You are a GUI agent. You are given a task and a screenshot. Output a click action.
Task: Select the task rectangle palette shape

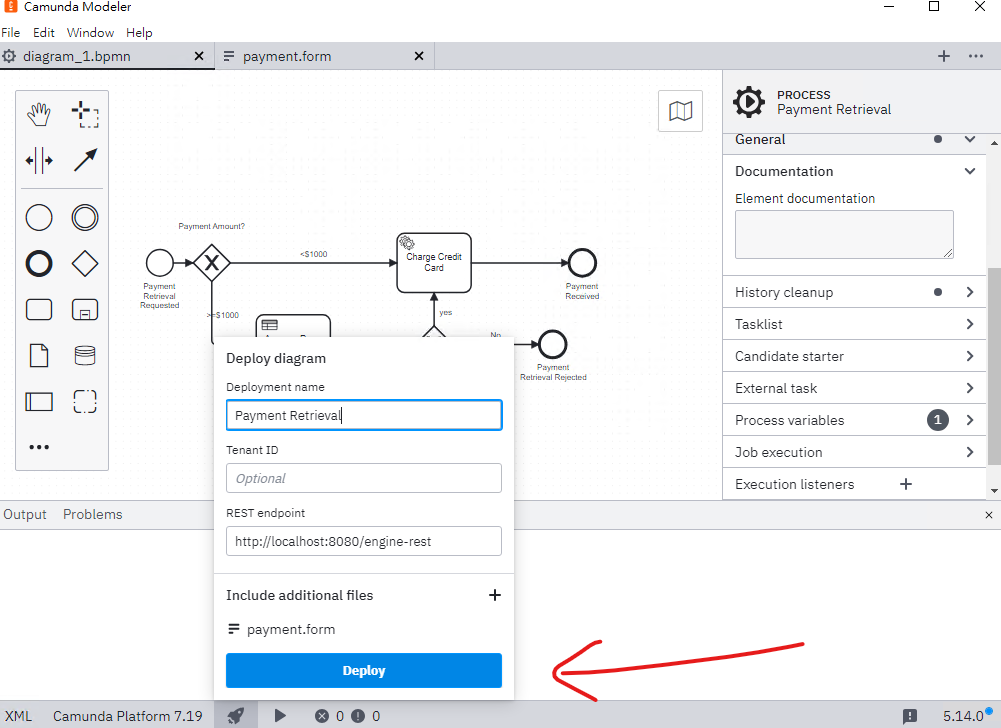[x=39, y=310]
